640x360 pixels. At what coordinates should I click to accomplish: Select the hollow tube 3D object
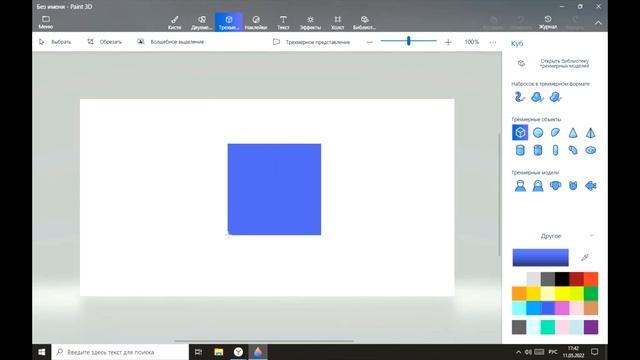[538, 150]
